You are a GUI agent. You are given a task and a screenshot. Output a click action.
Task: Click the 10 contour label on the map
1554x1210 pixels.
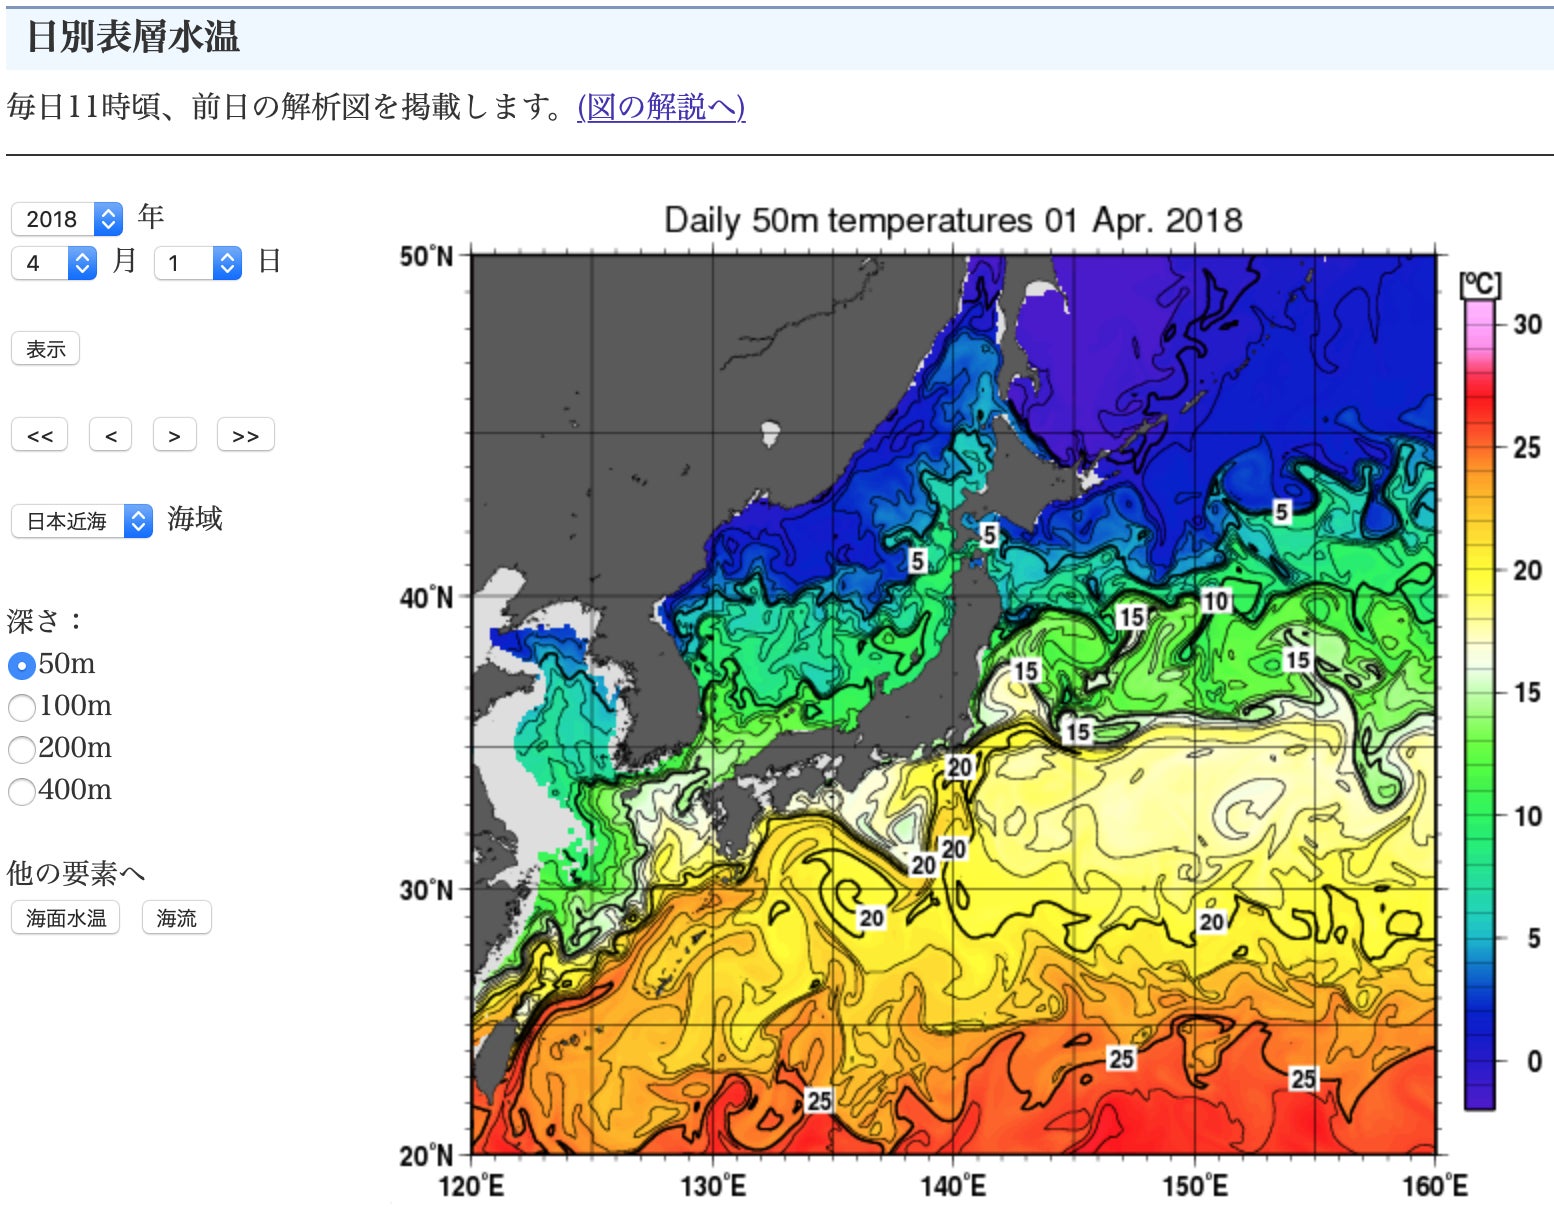pyautogui.click(x=1215, y=601)
